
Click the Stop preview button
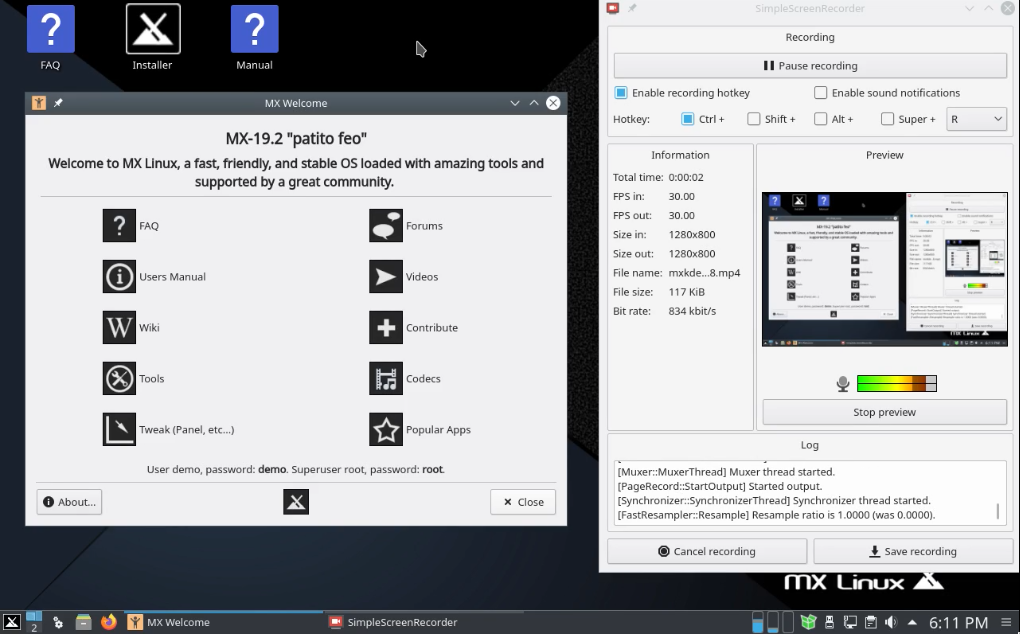click(x=884, y=411)
